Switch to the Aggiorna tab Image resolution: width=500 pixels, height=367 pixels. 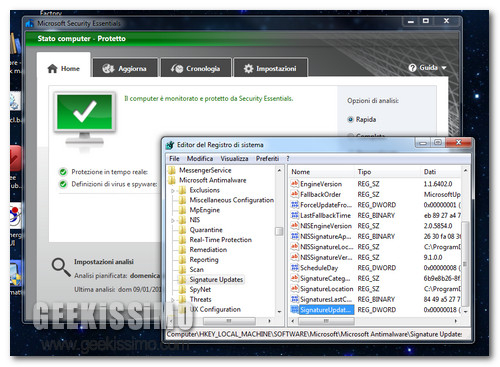click(125, 68)
